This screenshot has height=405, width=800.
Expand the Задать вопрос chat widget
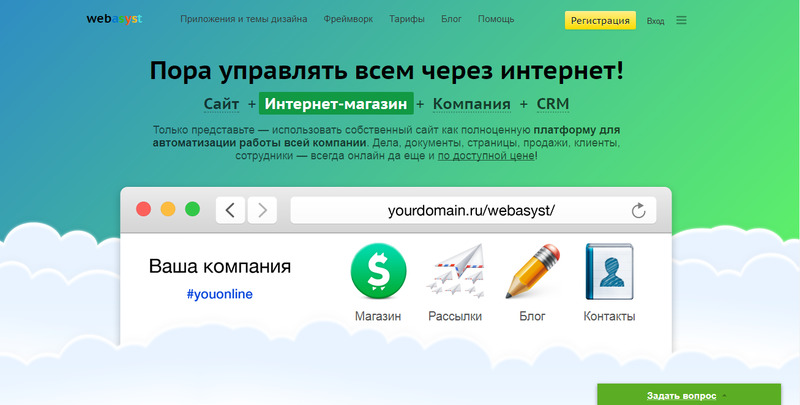[x=689, y=395]
